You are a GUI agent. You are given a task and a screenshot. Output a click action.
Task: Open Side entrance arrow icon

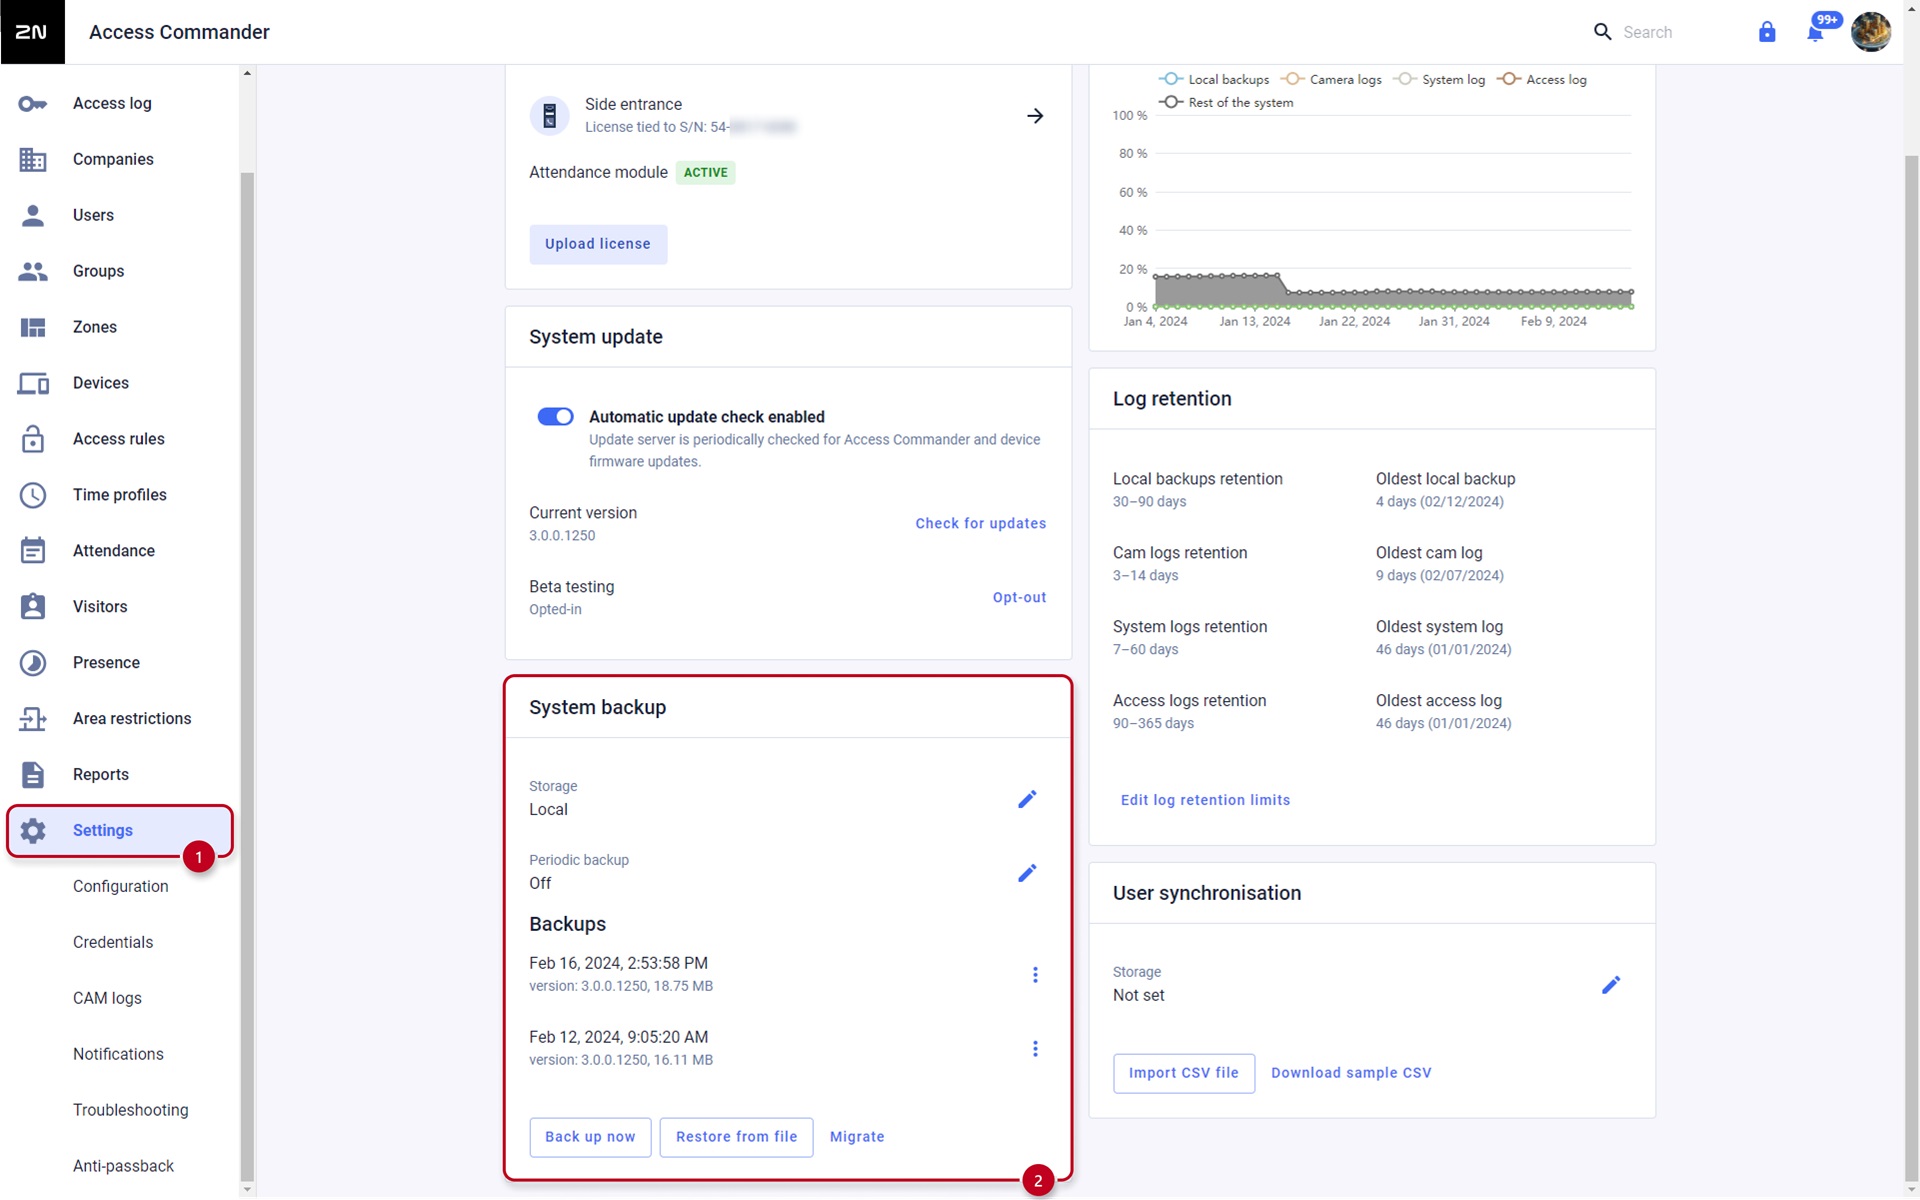click(x=1035, y=116)
